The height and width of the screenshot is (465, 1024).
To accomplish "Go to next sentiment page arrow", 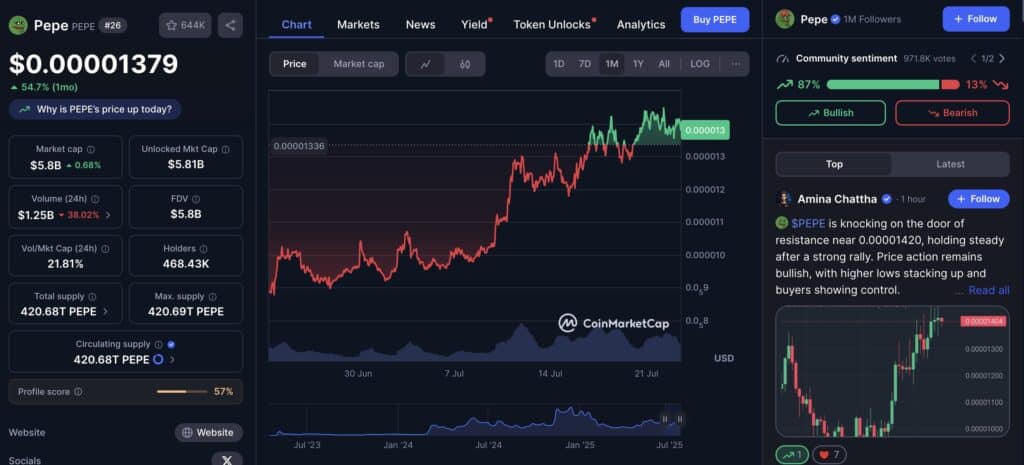I will coord(1000,59).
